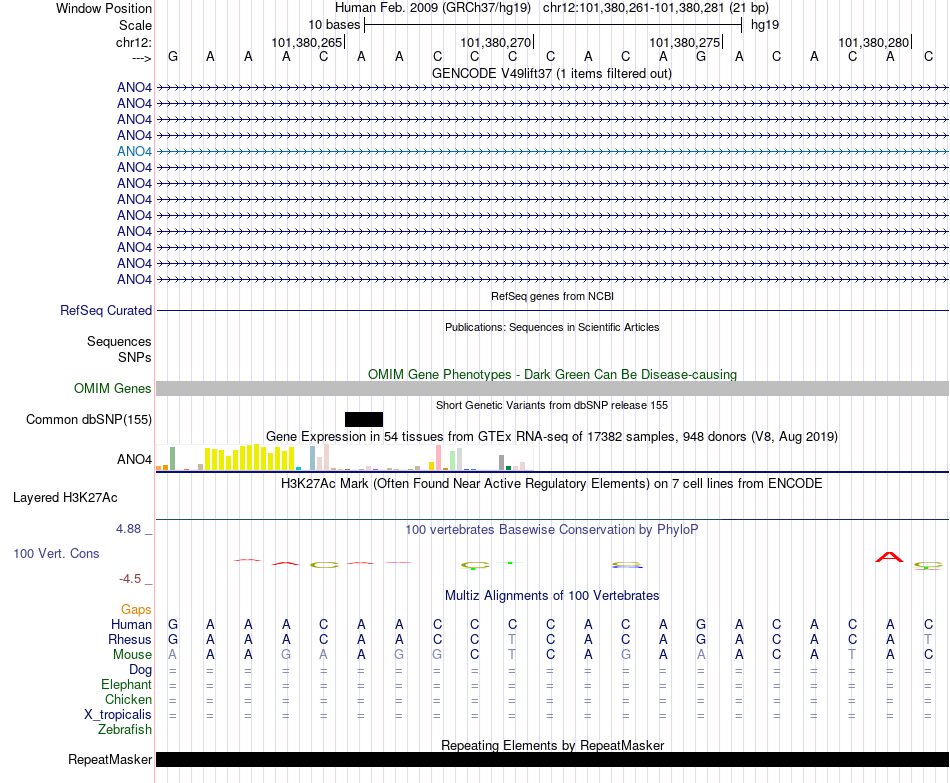Click the Zebrafish species label

[x=125, y=730]
